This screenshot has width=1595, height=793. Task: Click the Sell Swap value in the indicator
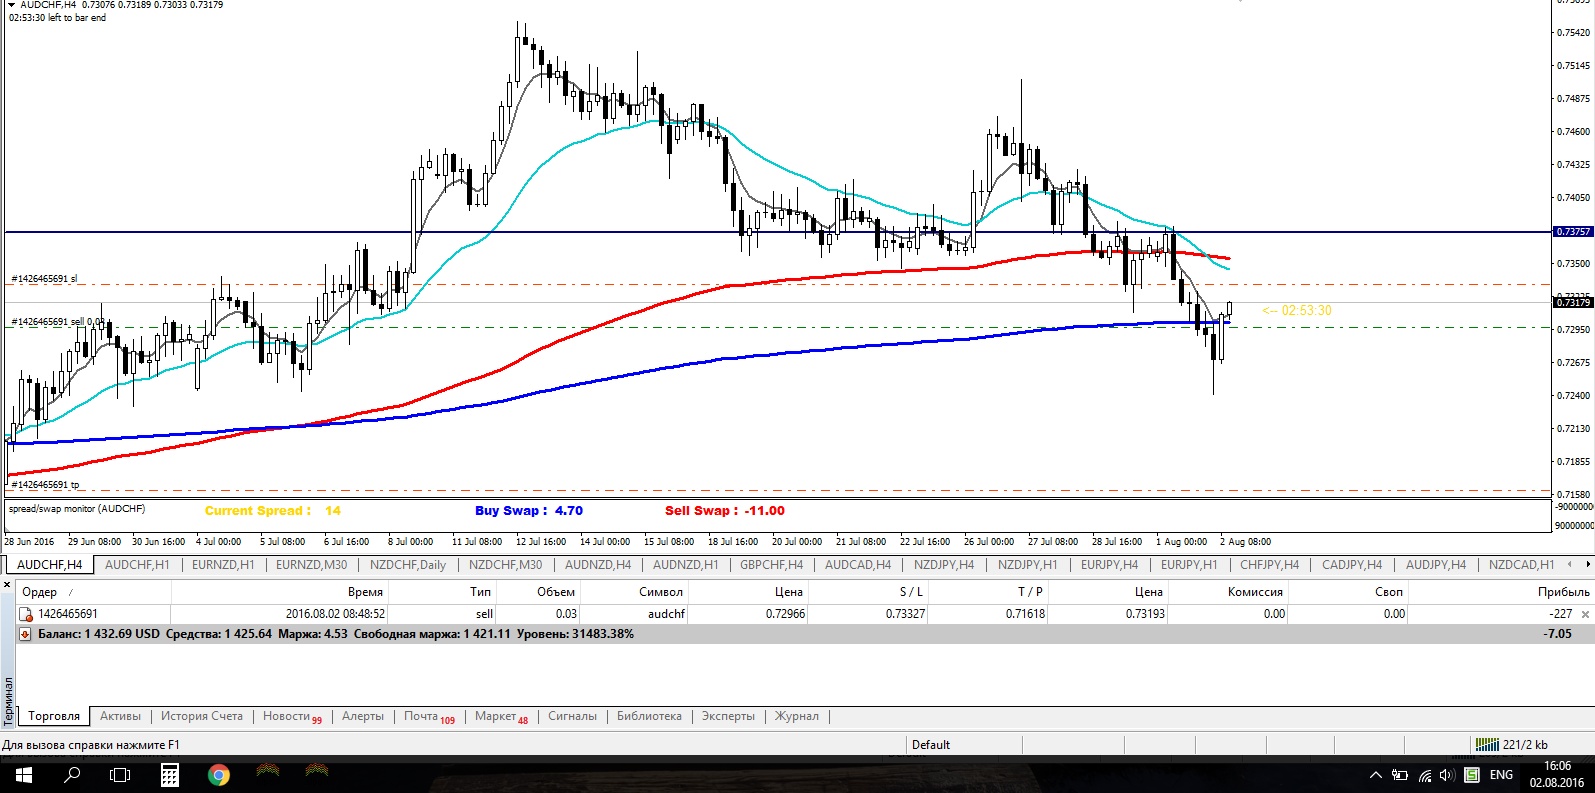(765, 511)
